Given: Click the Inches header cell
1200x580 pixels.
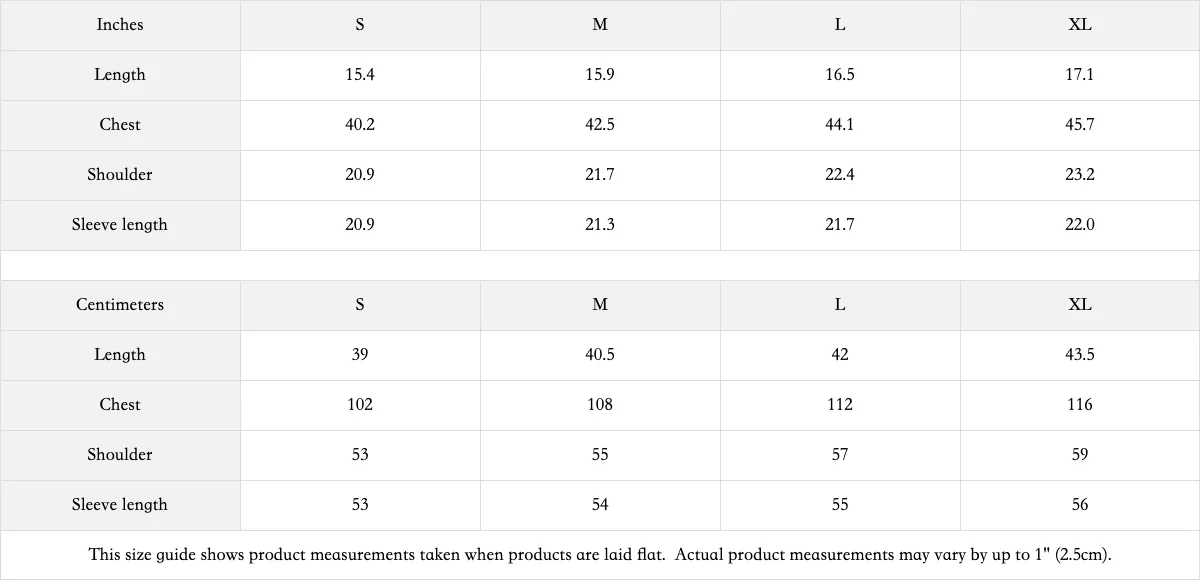Looking at the screenshot, I should click(120, 25).
